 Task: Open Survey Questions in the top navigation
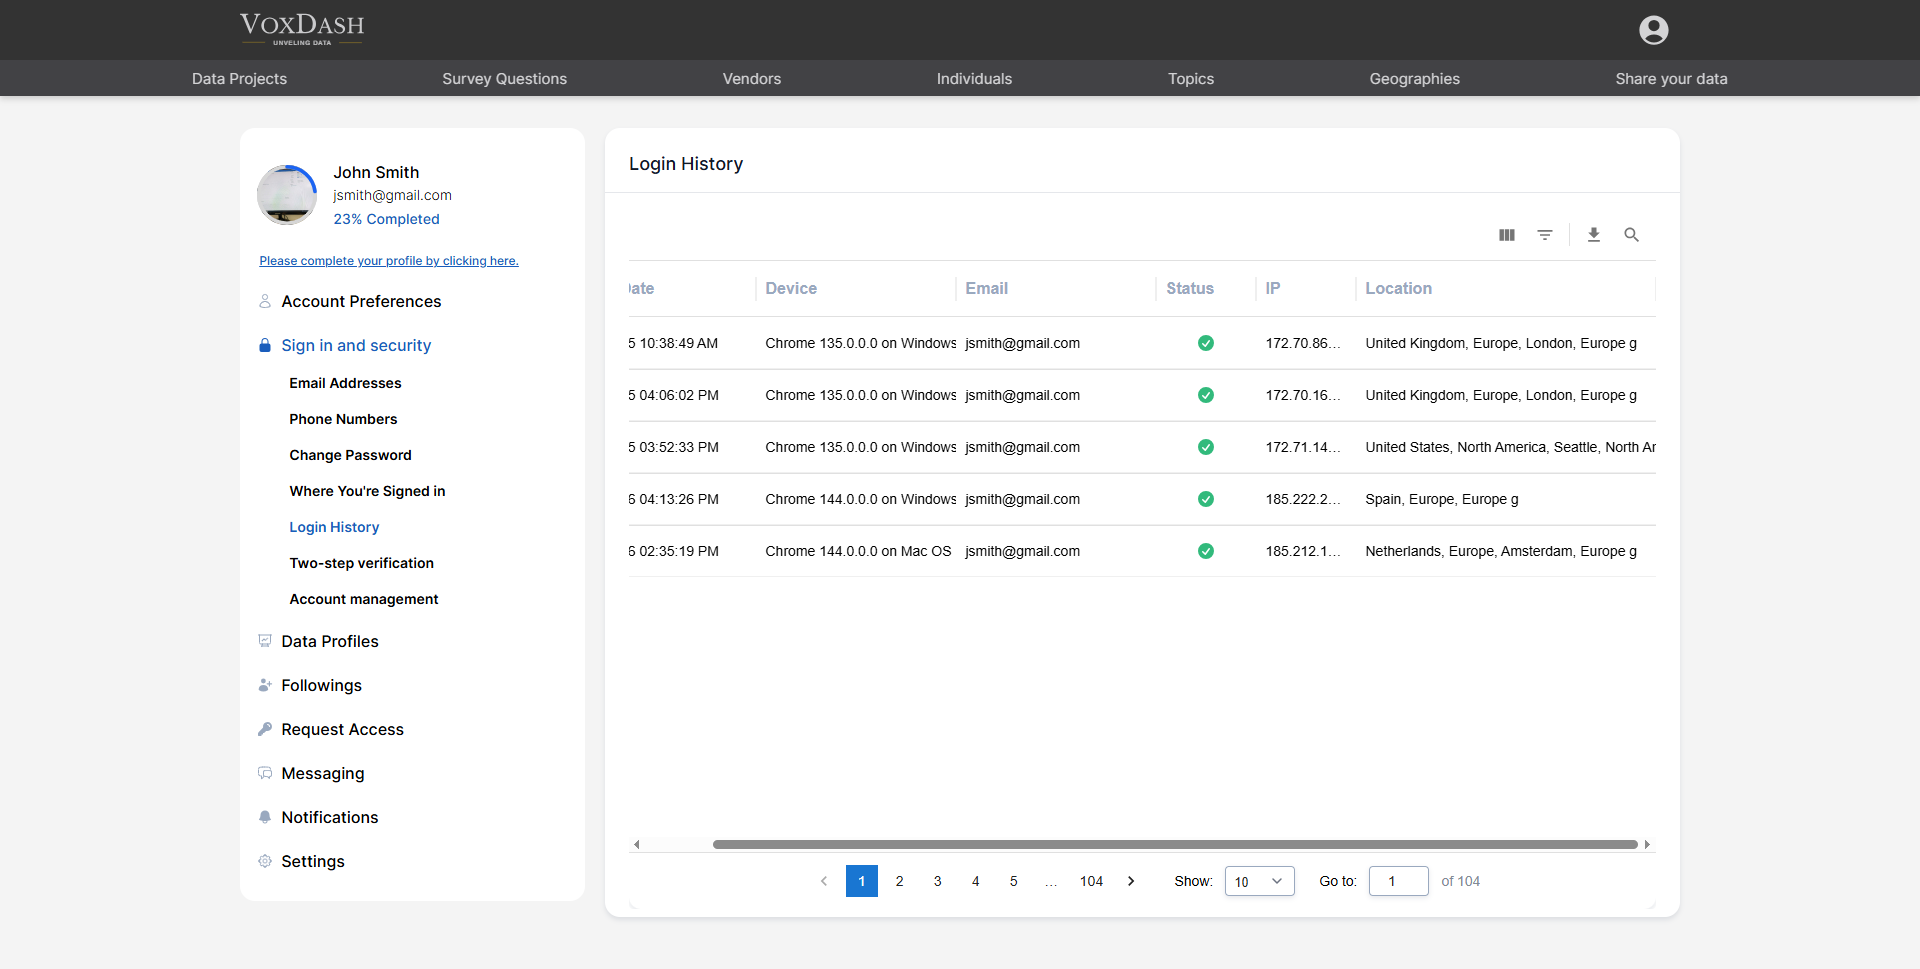click(504, 79)
